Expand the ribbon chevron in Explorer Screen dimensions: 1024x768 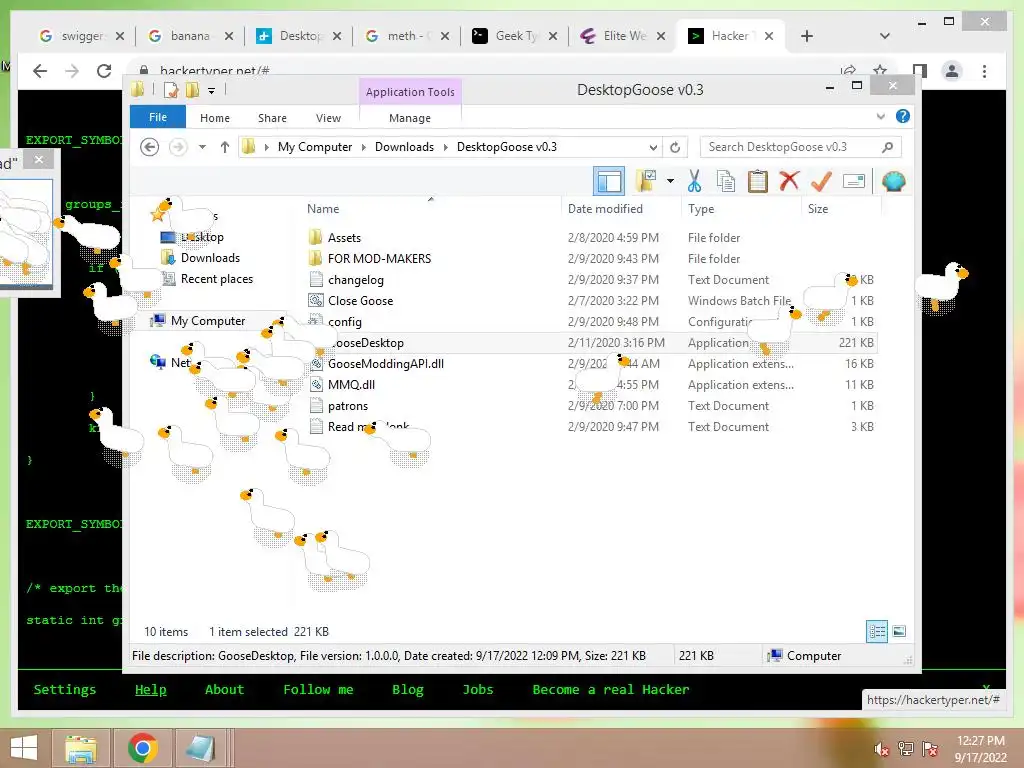click(x=880, y=117)
